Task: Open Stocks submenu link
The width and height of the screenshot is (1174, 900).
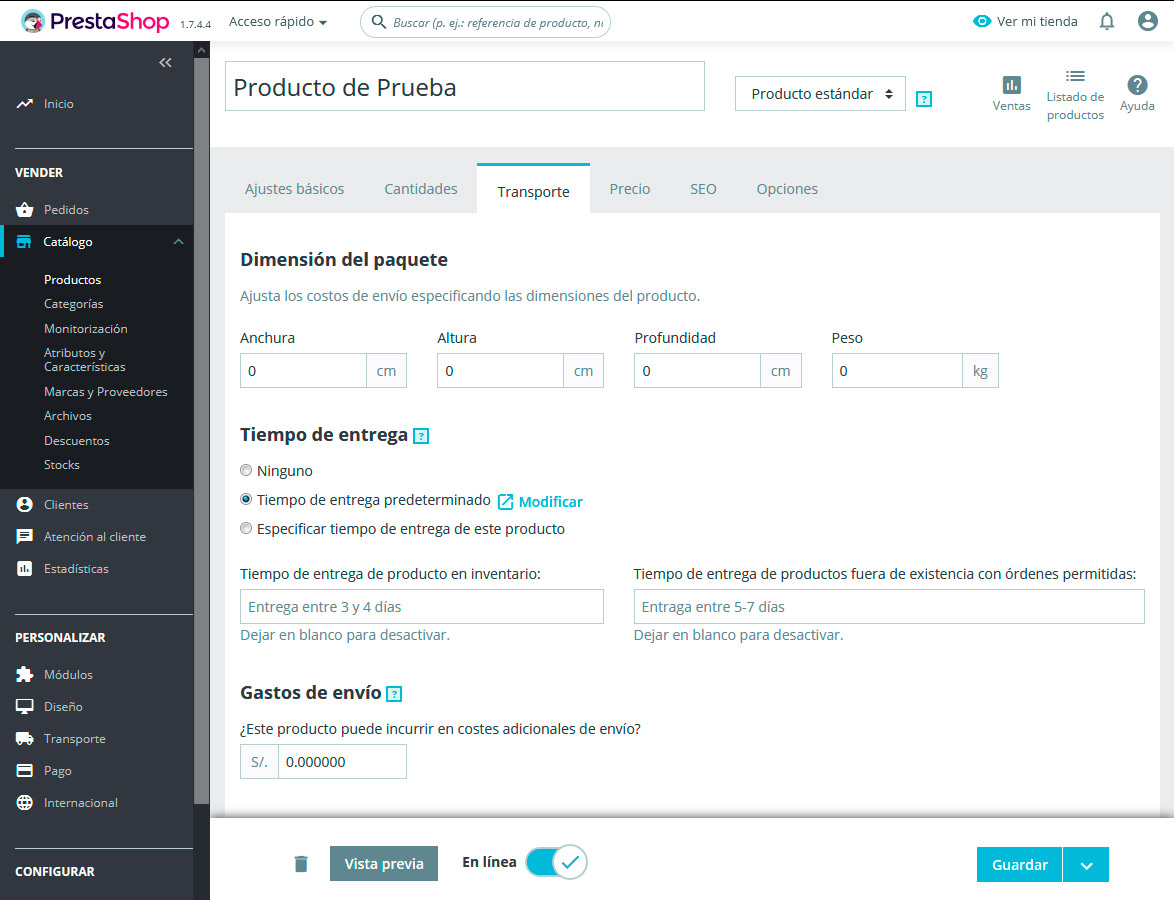Action: tap(61, 465)
